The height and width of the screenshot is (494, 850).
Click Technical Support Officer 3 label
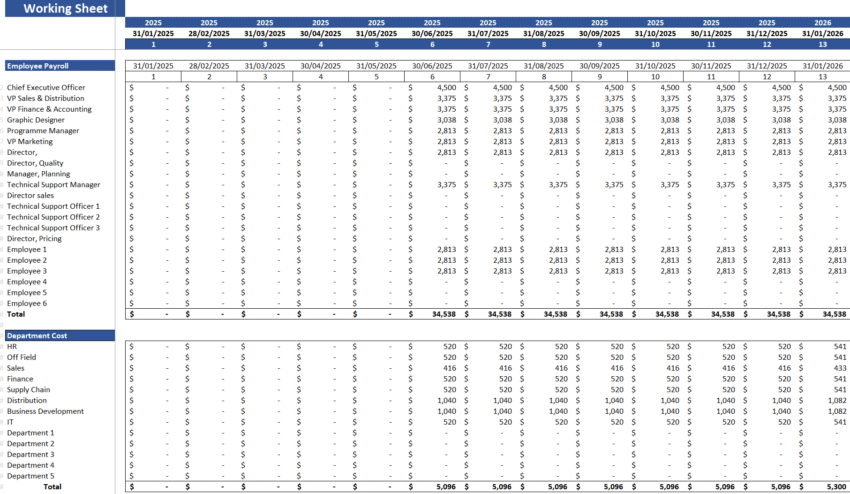pos(53,228)
